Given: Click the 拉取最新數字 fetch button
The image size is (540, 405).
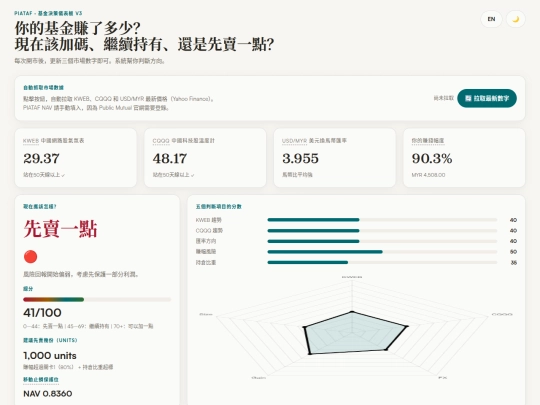Looking at the screenshot, I should [x=487, y=98].
